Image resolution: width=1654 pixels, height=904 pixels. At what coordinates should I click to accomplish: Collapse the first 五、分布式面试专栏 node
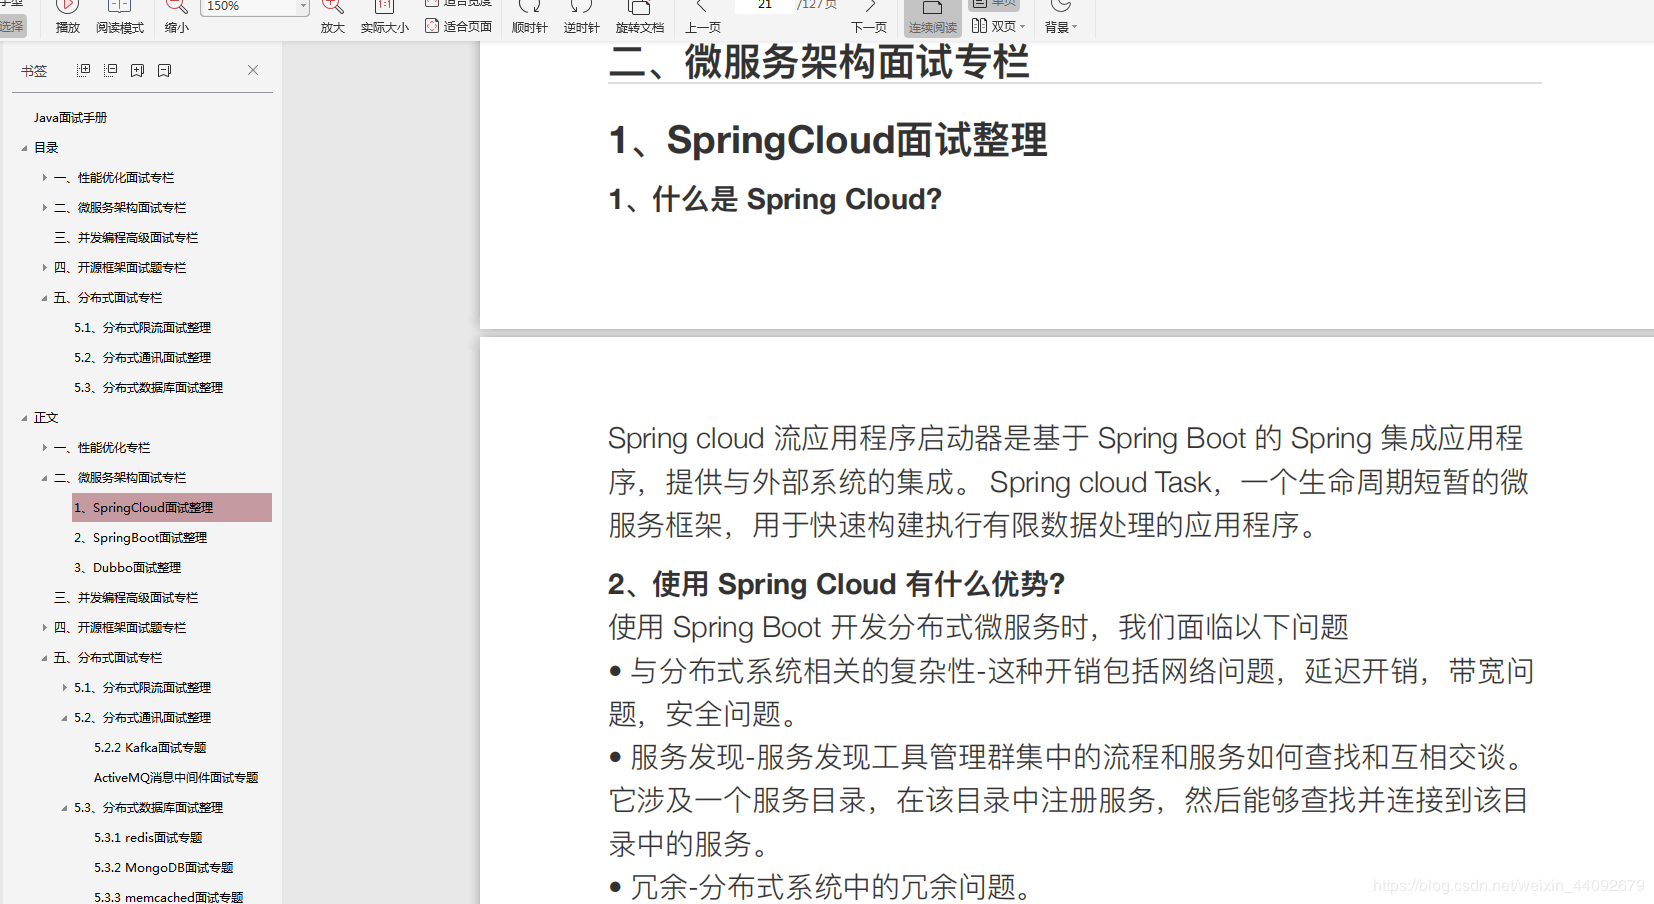tap(44, 298)
